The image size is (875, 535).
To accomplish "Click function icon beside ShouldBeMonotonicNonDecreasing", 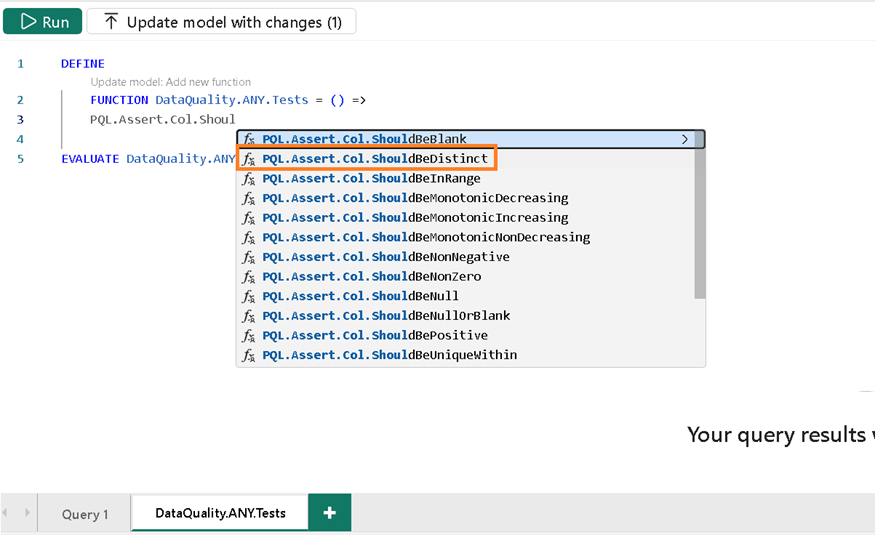I will point(249,237).
